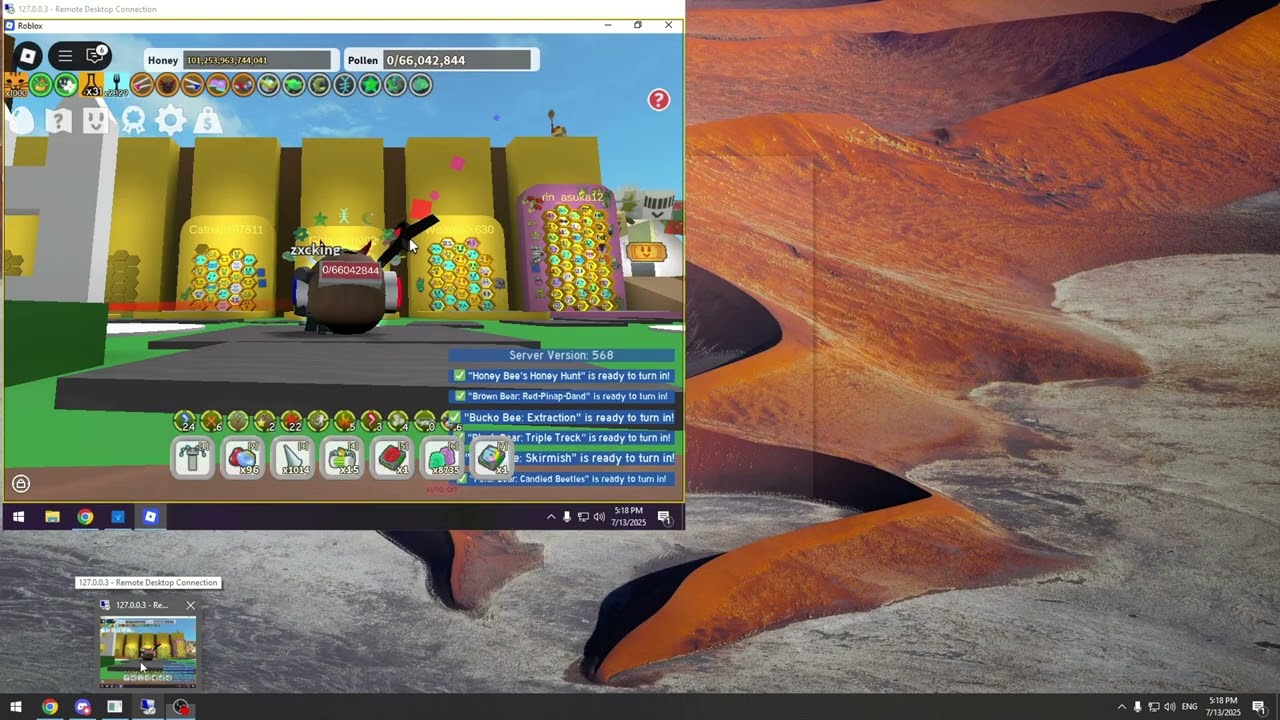
Task: Select Remote Desktop in host taskbar
Action: coord(148,707)
